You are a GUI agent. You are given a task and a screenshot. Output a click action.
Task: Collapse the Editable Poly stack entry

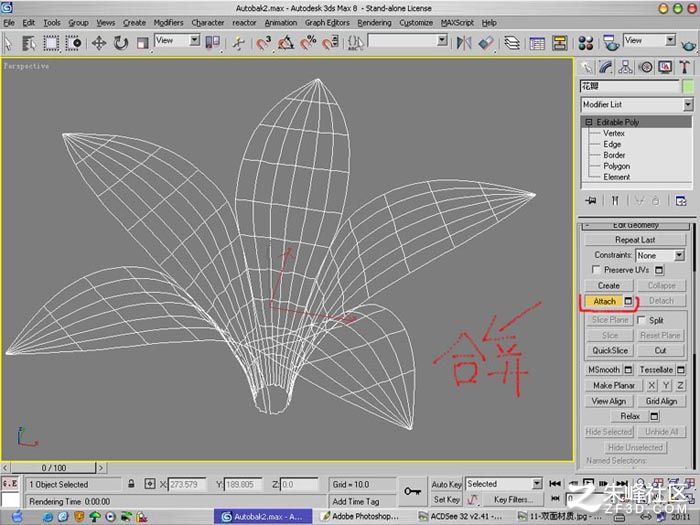pos(588,122)
